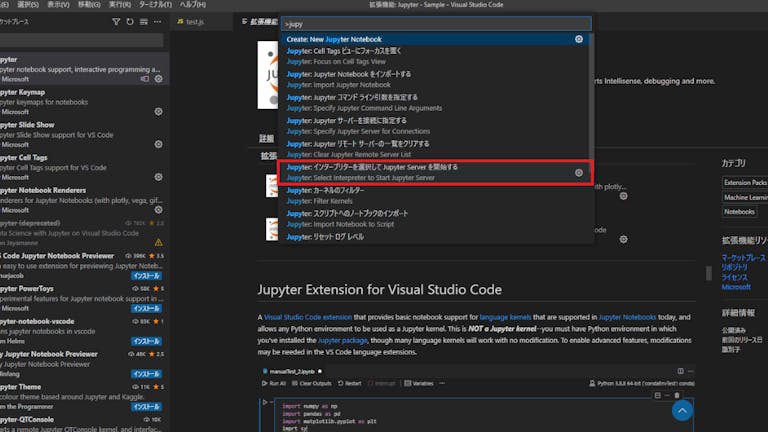Click gear on Select Interpreter to Start Jupyter Server

point(578,172)
